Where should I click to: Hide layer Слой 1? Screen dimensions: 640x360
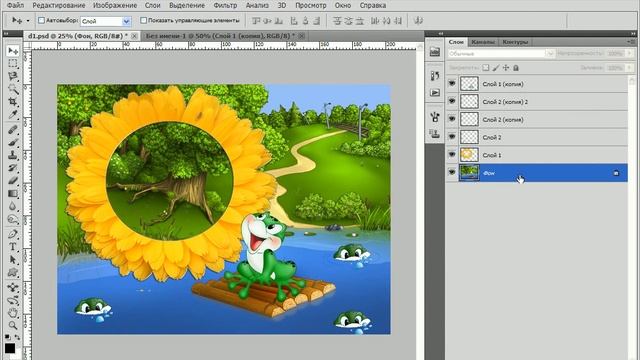452,155
